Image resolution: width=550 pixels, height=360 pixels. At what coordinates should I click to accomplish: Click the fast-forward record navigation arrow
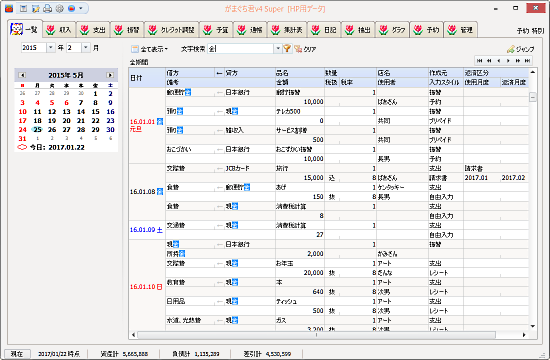[x=518, y=61]
